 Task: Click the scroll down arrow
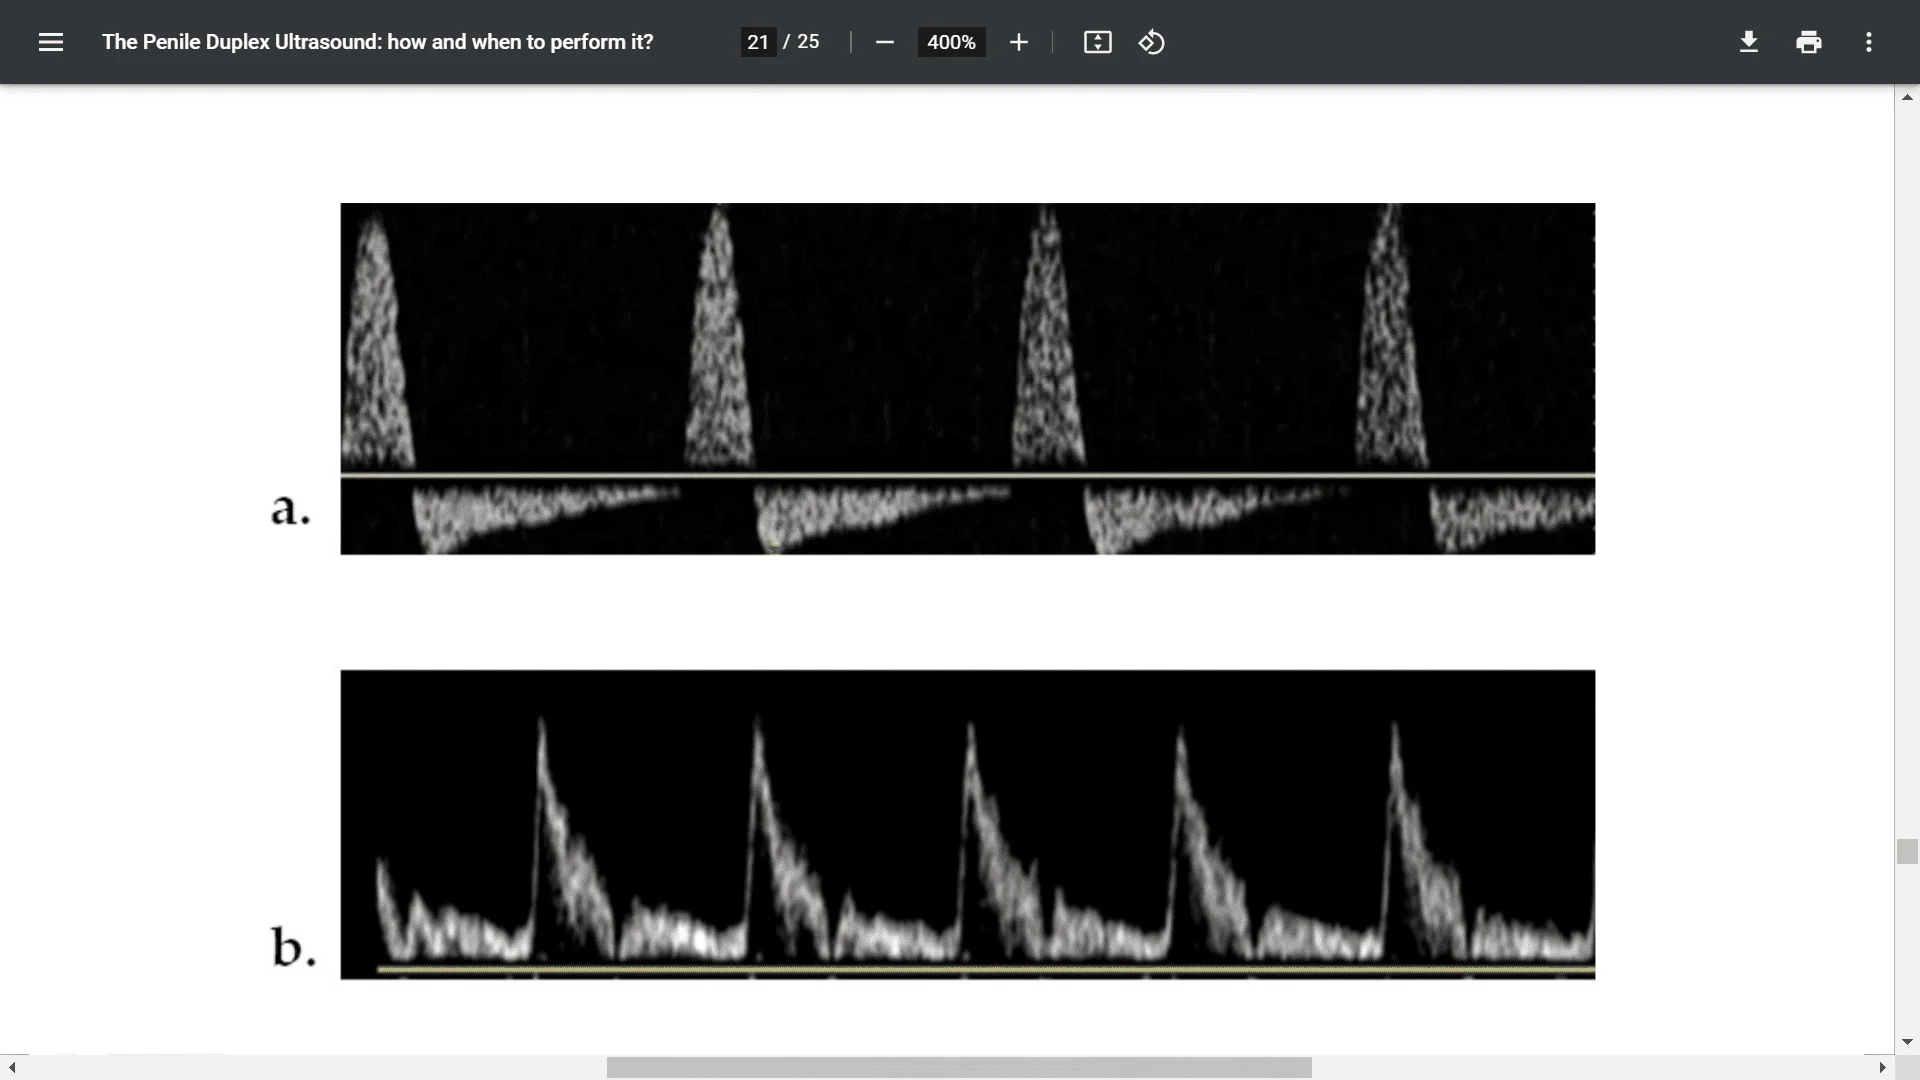pyautogui.click(x=1907, y=1042)
